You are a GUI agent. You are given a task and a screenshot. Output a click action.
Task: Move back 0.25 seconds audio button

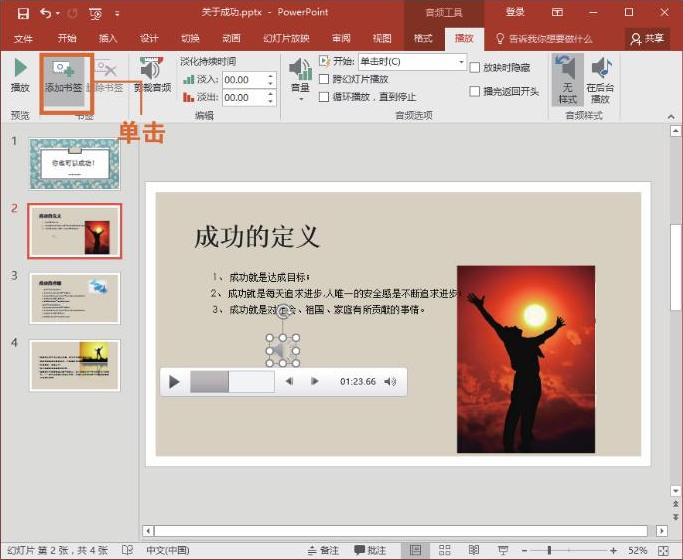click(x=289, y=381)
